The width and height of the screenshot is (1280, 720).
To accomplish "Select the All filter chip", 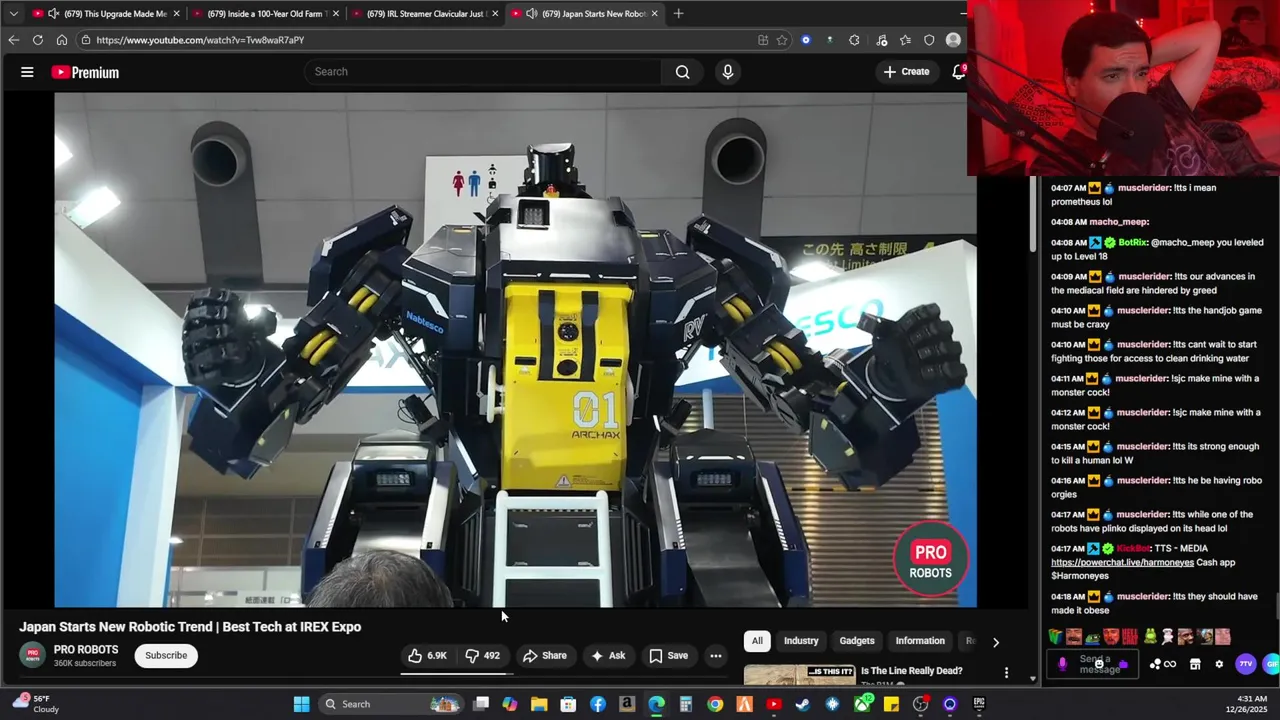I will coord(757,641).
